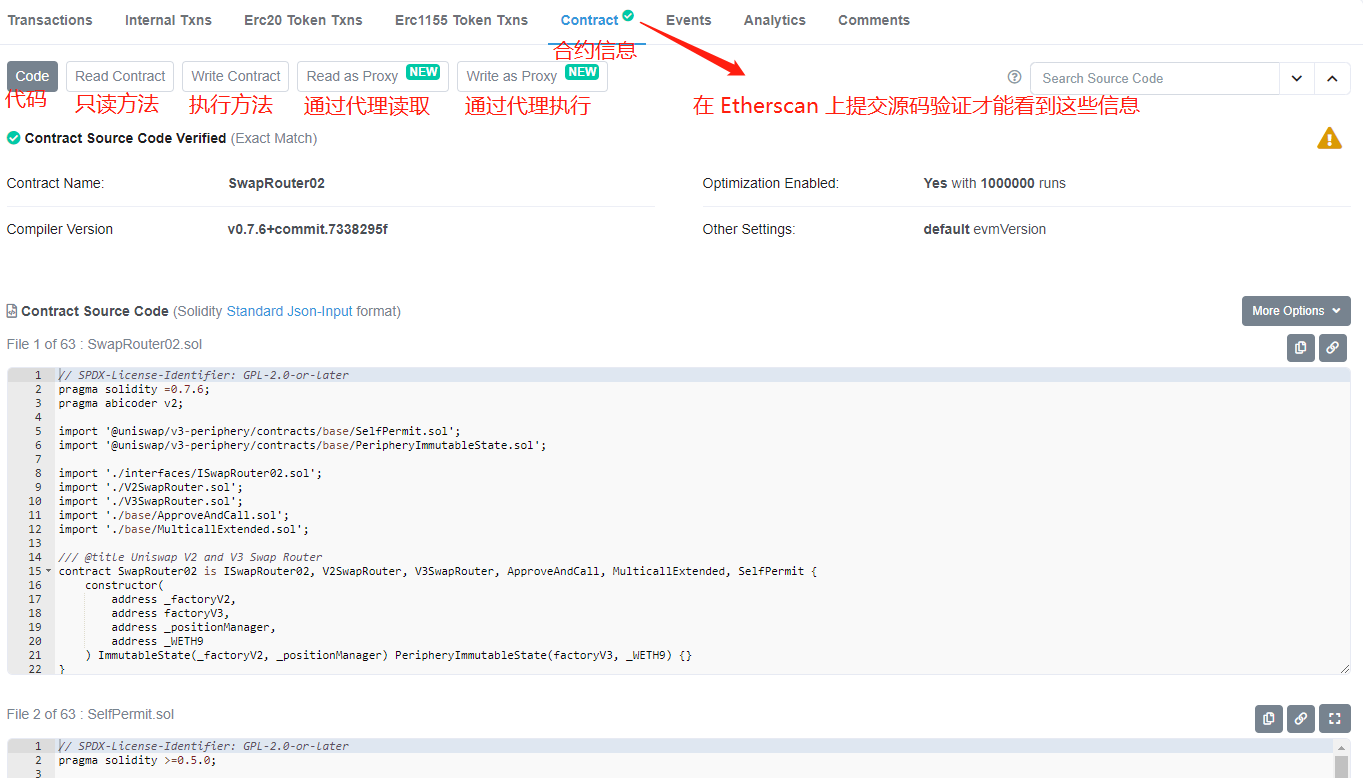
Task: Open the Erc20 Token Txns tab
Action: 303,20
